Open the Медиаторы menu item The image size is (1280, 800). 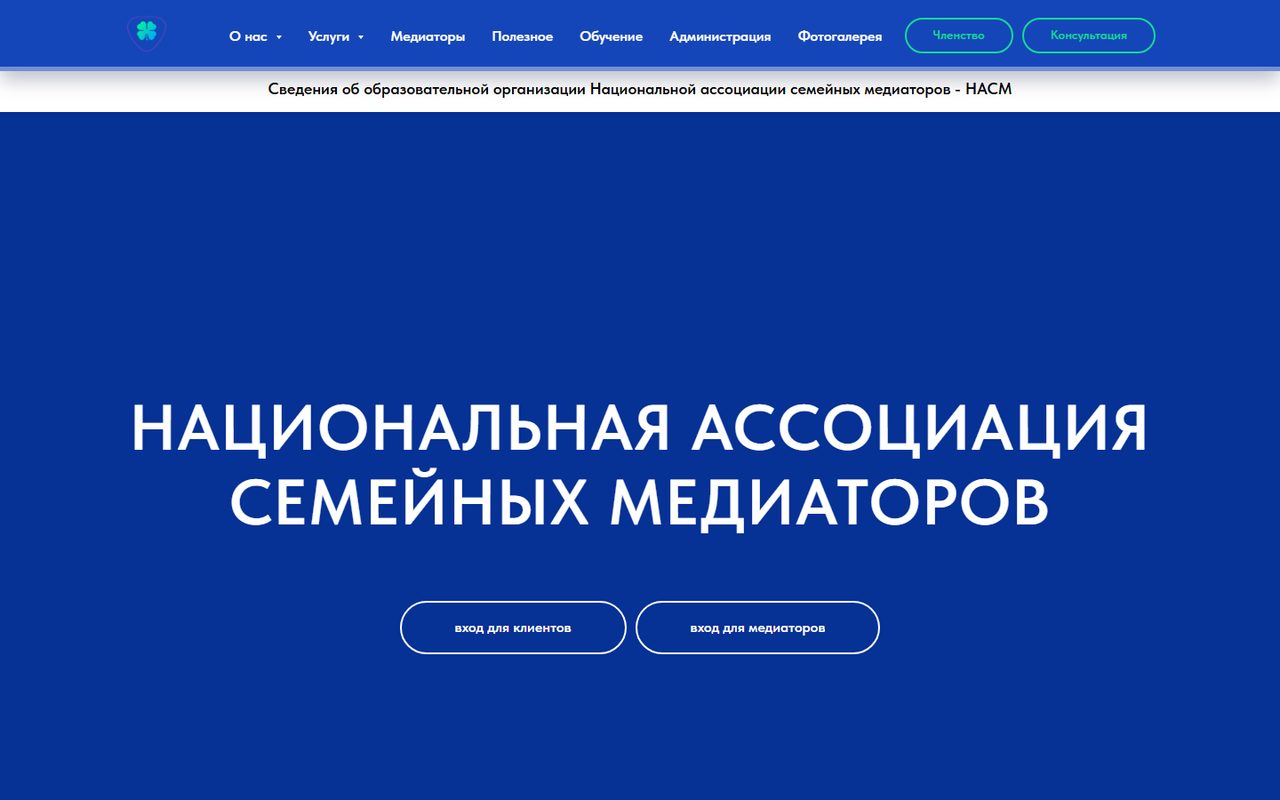pos(428,36)
